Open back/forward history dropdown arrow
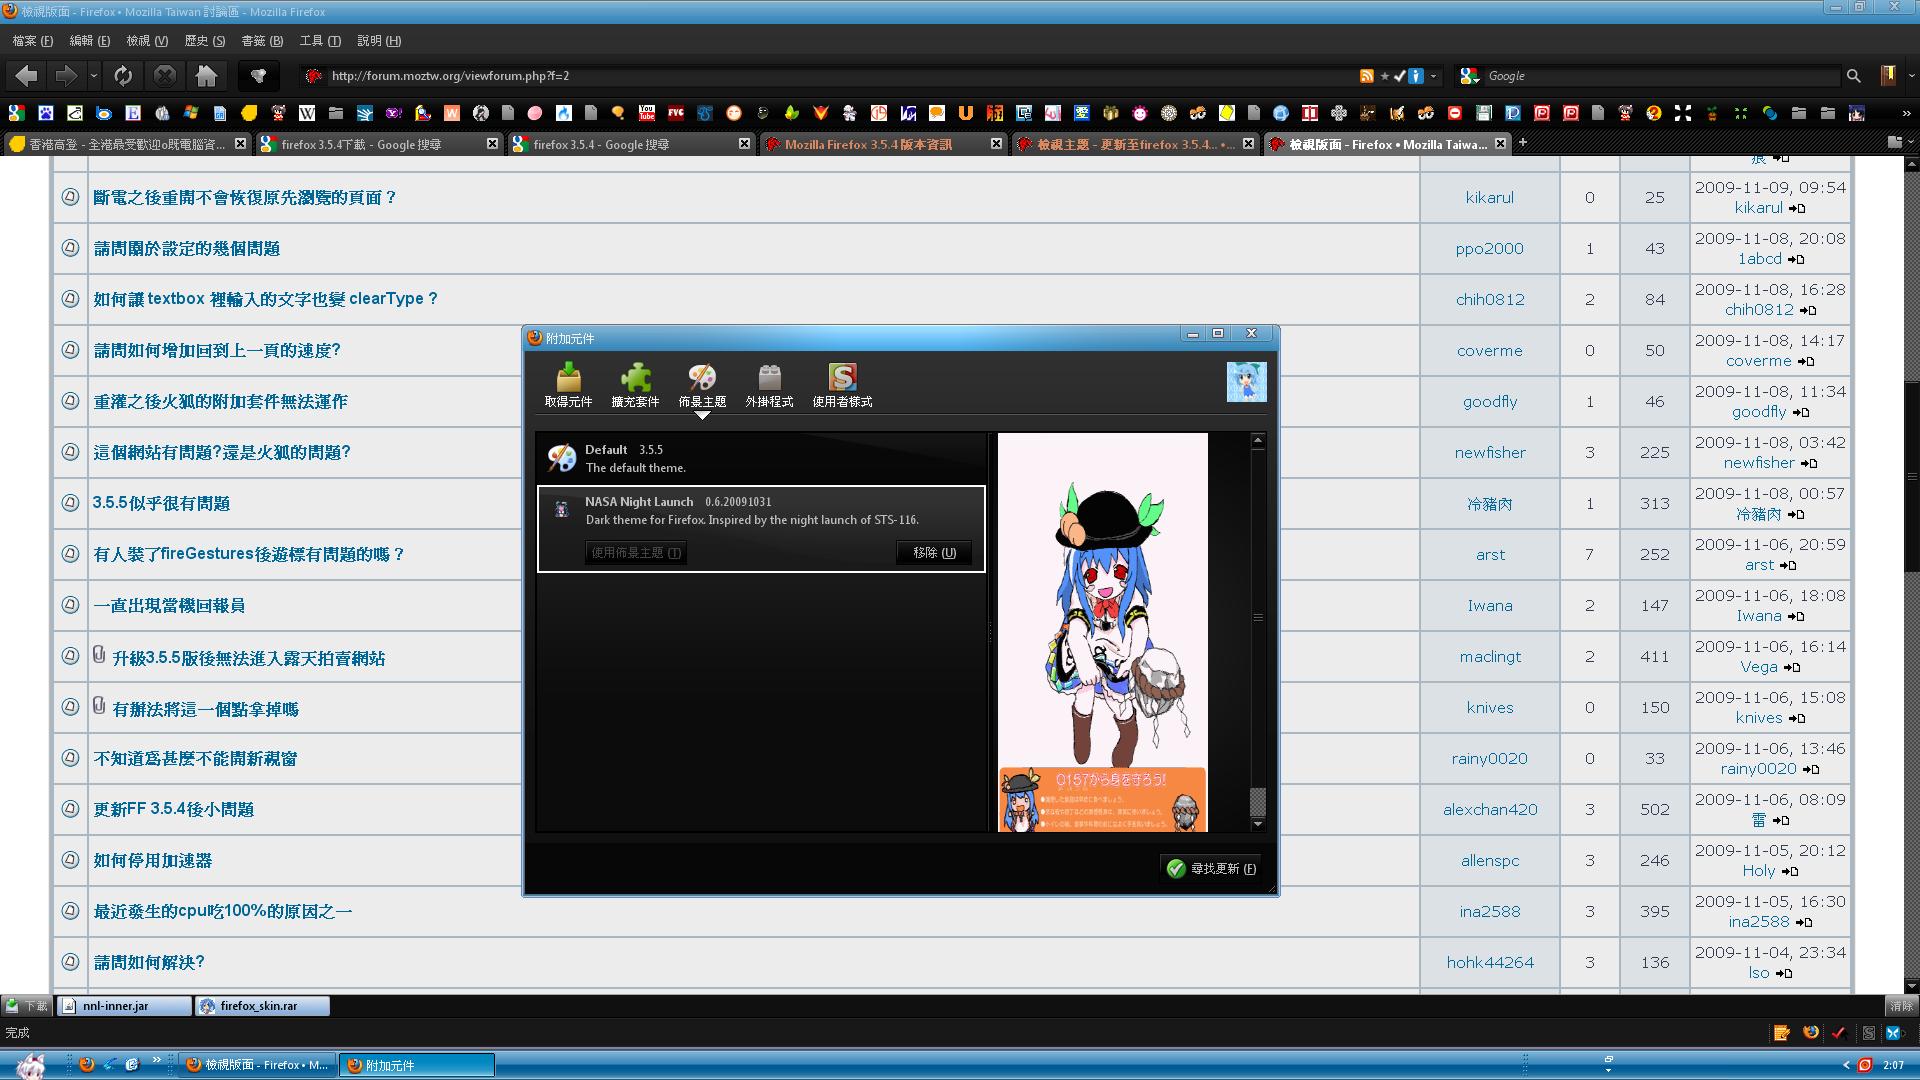The image size is (1920, 1080). click(94, 76)
